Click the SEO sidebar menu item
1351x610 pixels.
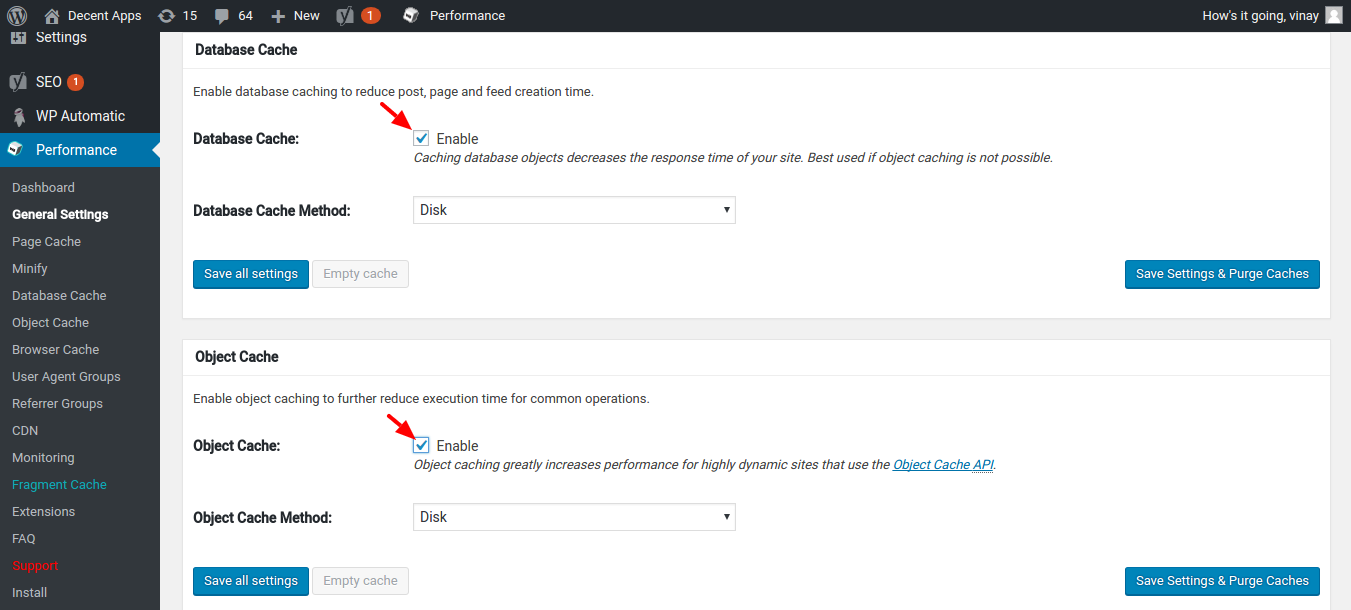tap(48, 82)
